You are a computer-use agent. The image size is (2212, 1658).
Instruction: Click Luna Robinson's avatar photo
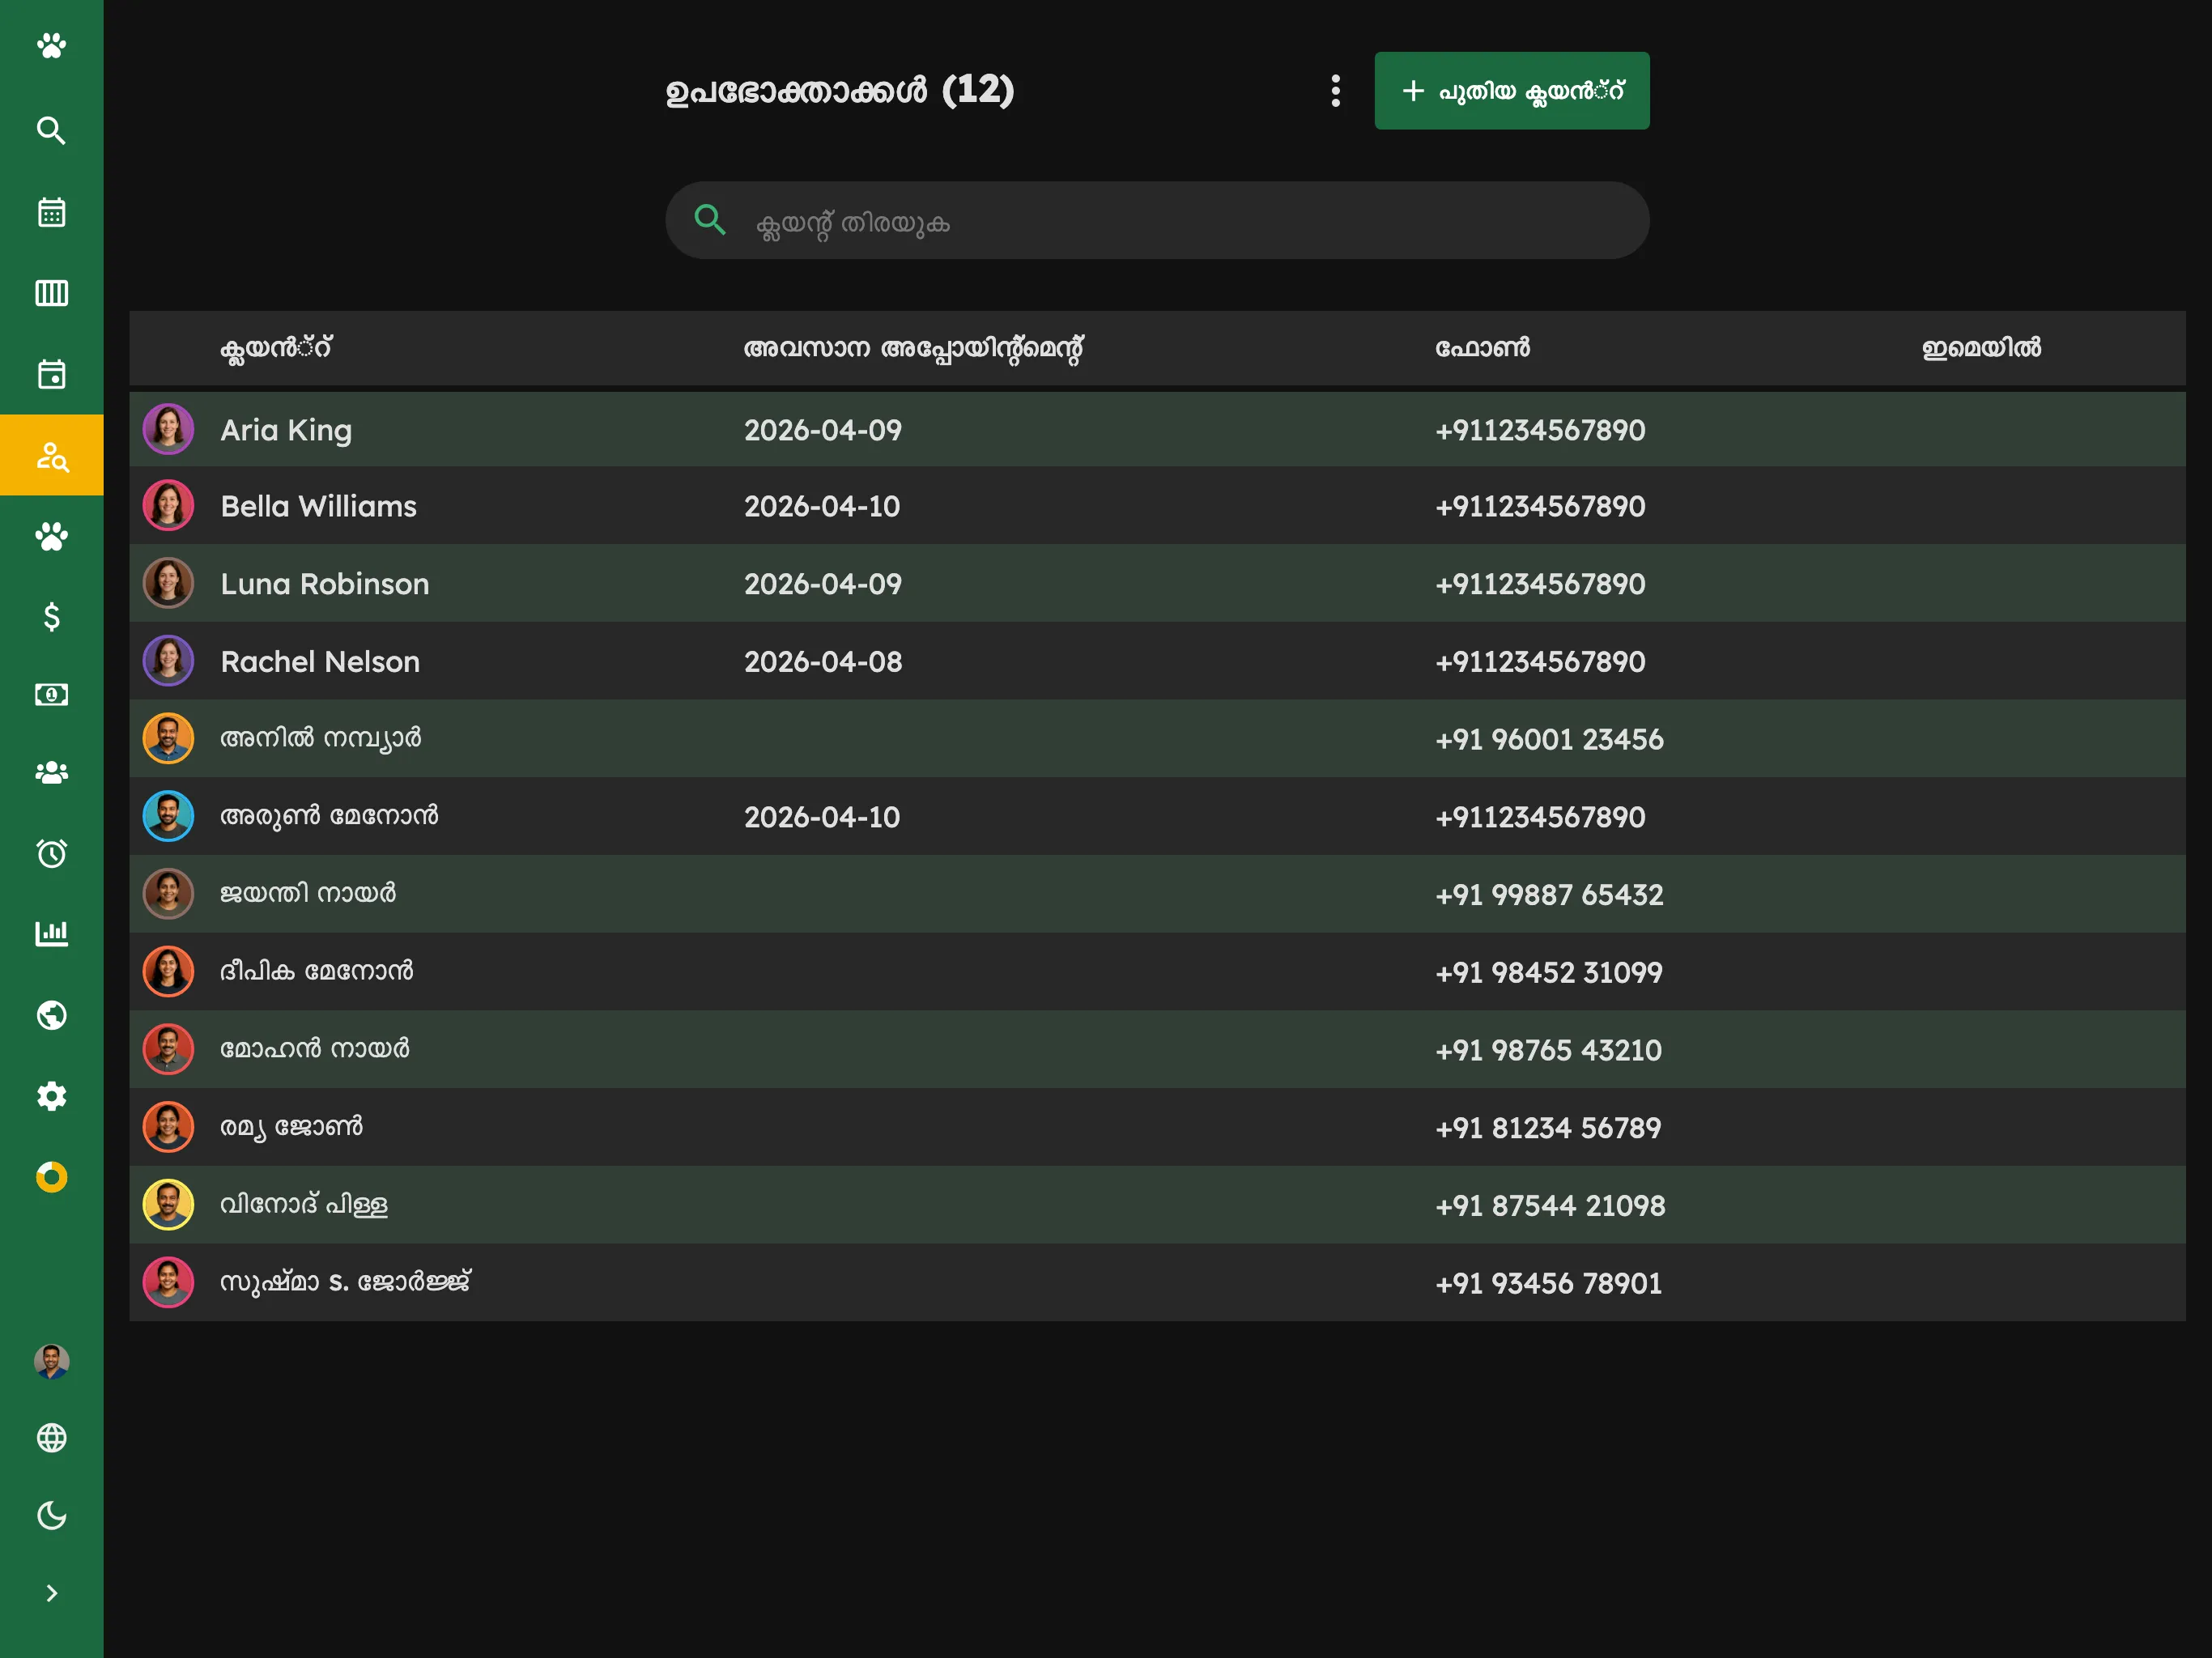click(x=168, y=584)
